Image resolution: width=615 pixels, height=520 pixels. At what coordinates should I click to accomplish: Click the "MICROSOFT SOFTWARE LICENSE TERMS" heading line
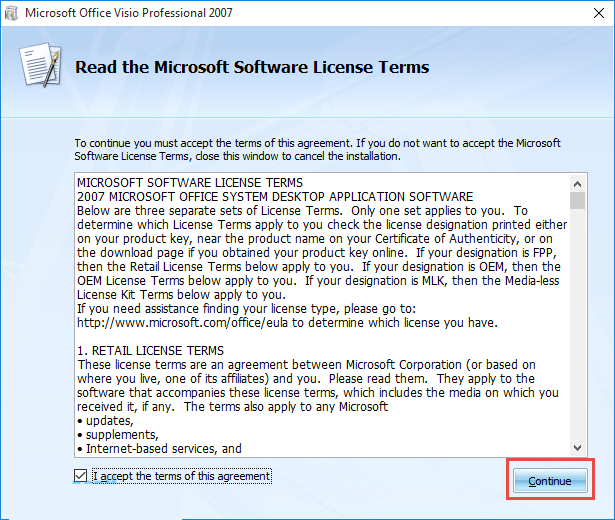tap(190, 183)
